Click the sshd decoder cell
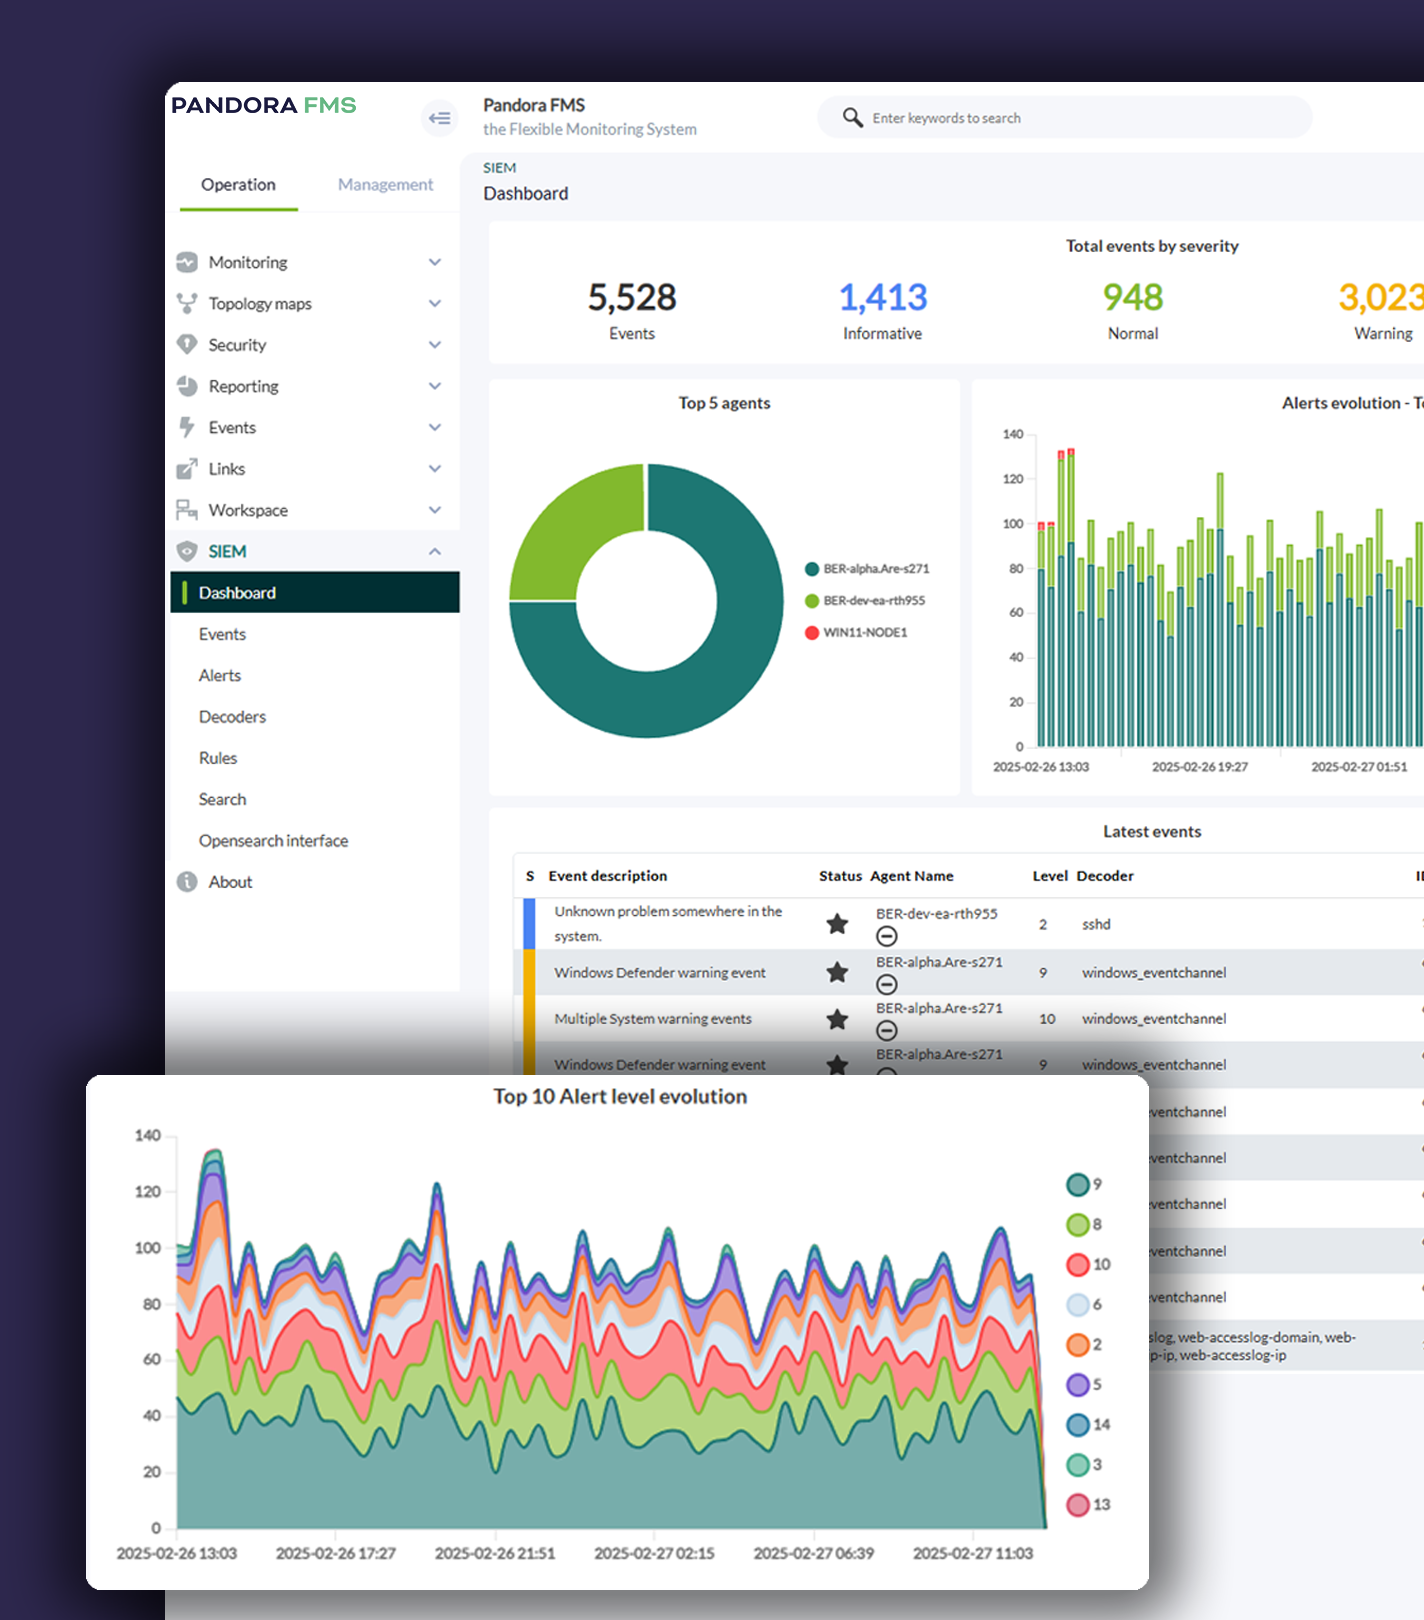 (1096, 924)
